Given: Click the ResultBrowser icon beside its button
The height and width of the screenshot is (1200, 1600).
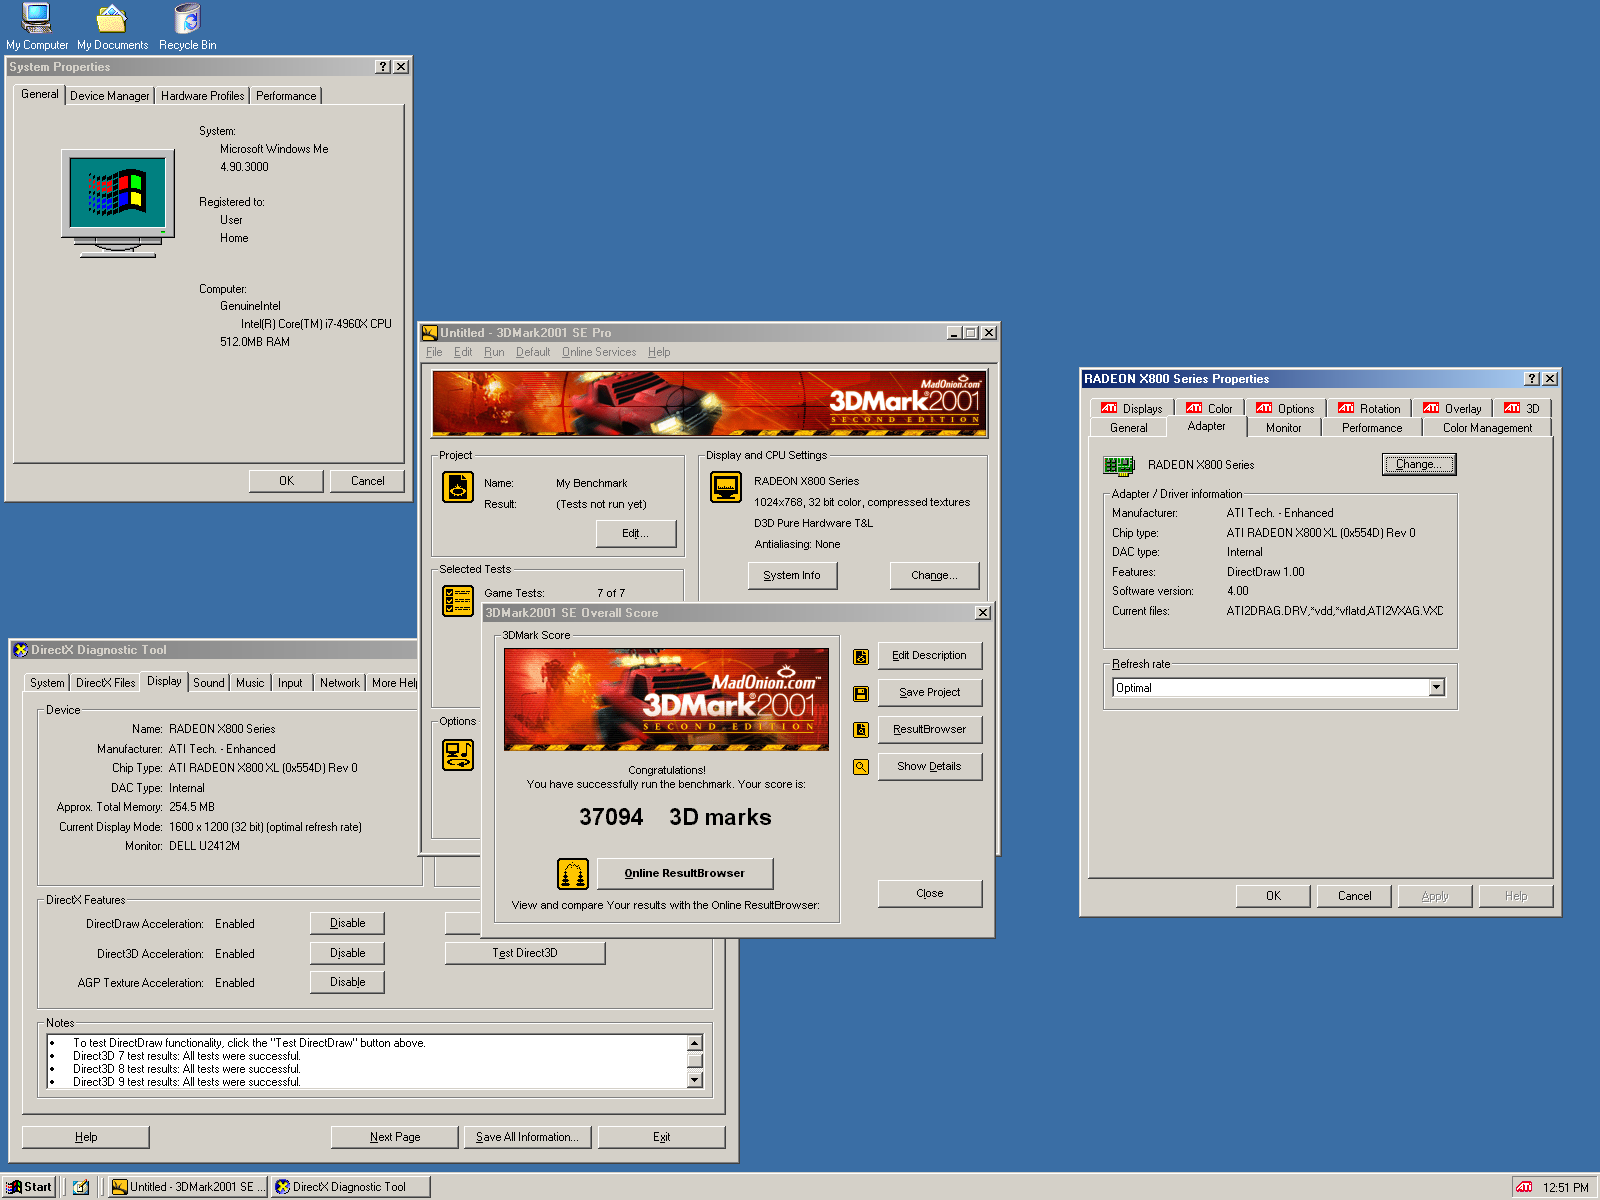Looking at the screenshot, I should pos(860,730).
